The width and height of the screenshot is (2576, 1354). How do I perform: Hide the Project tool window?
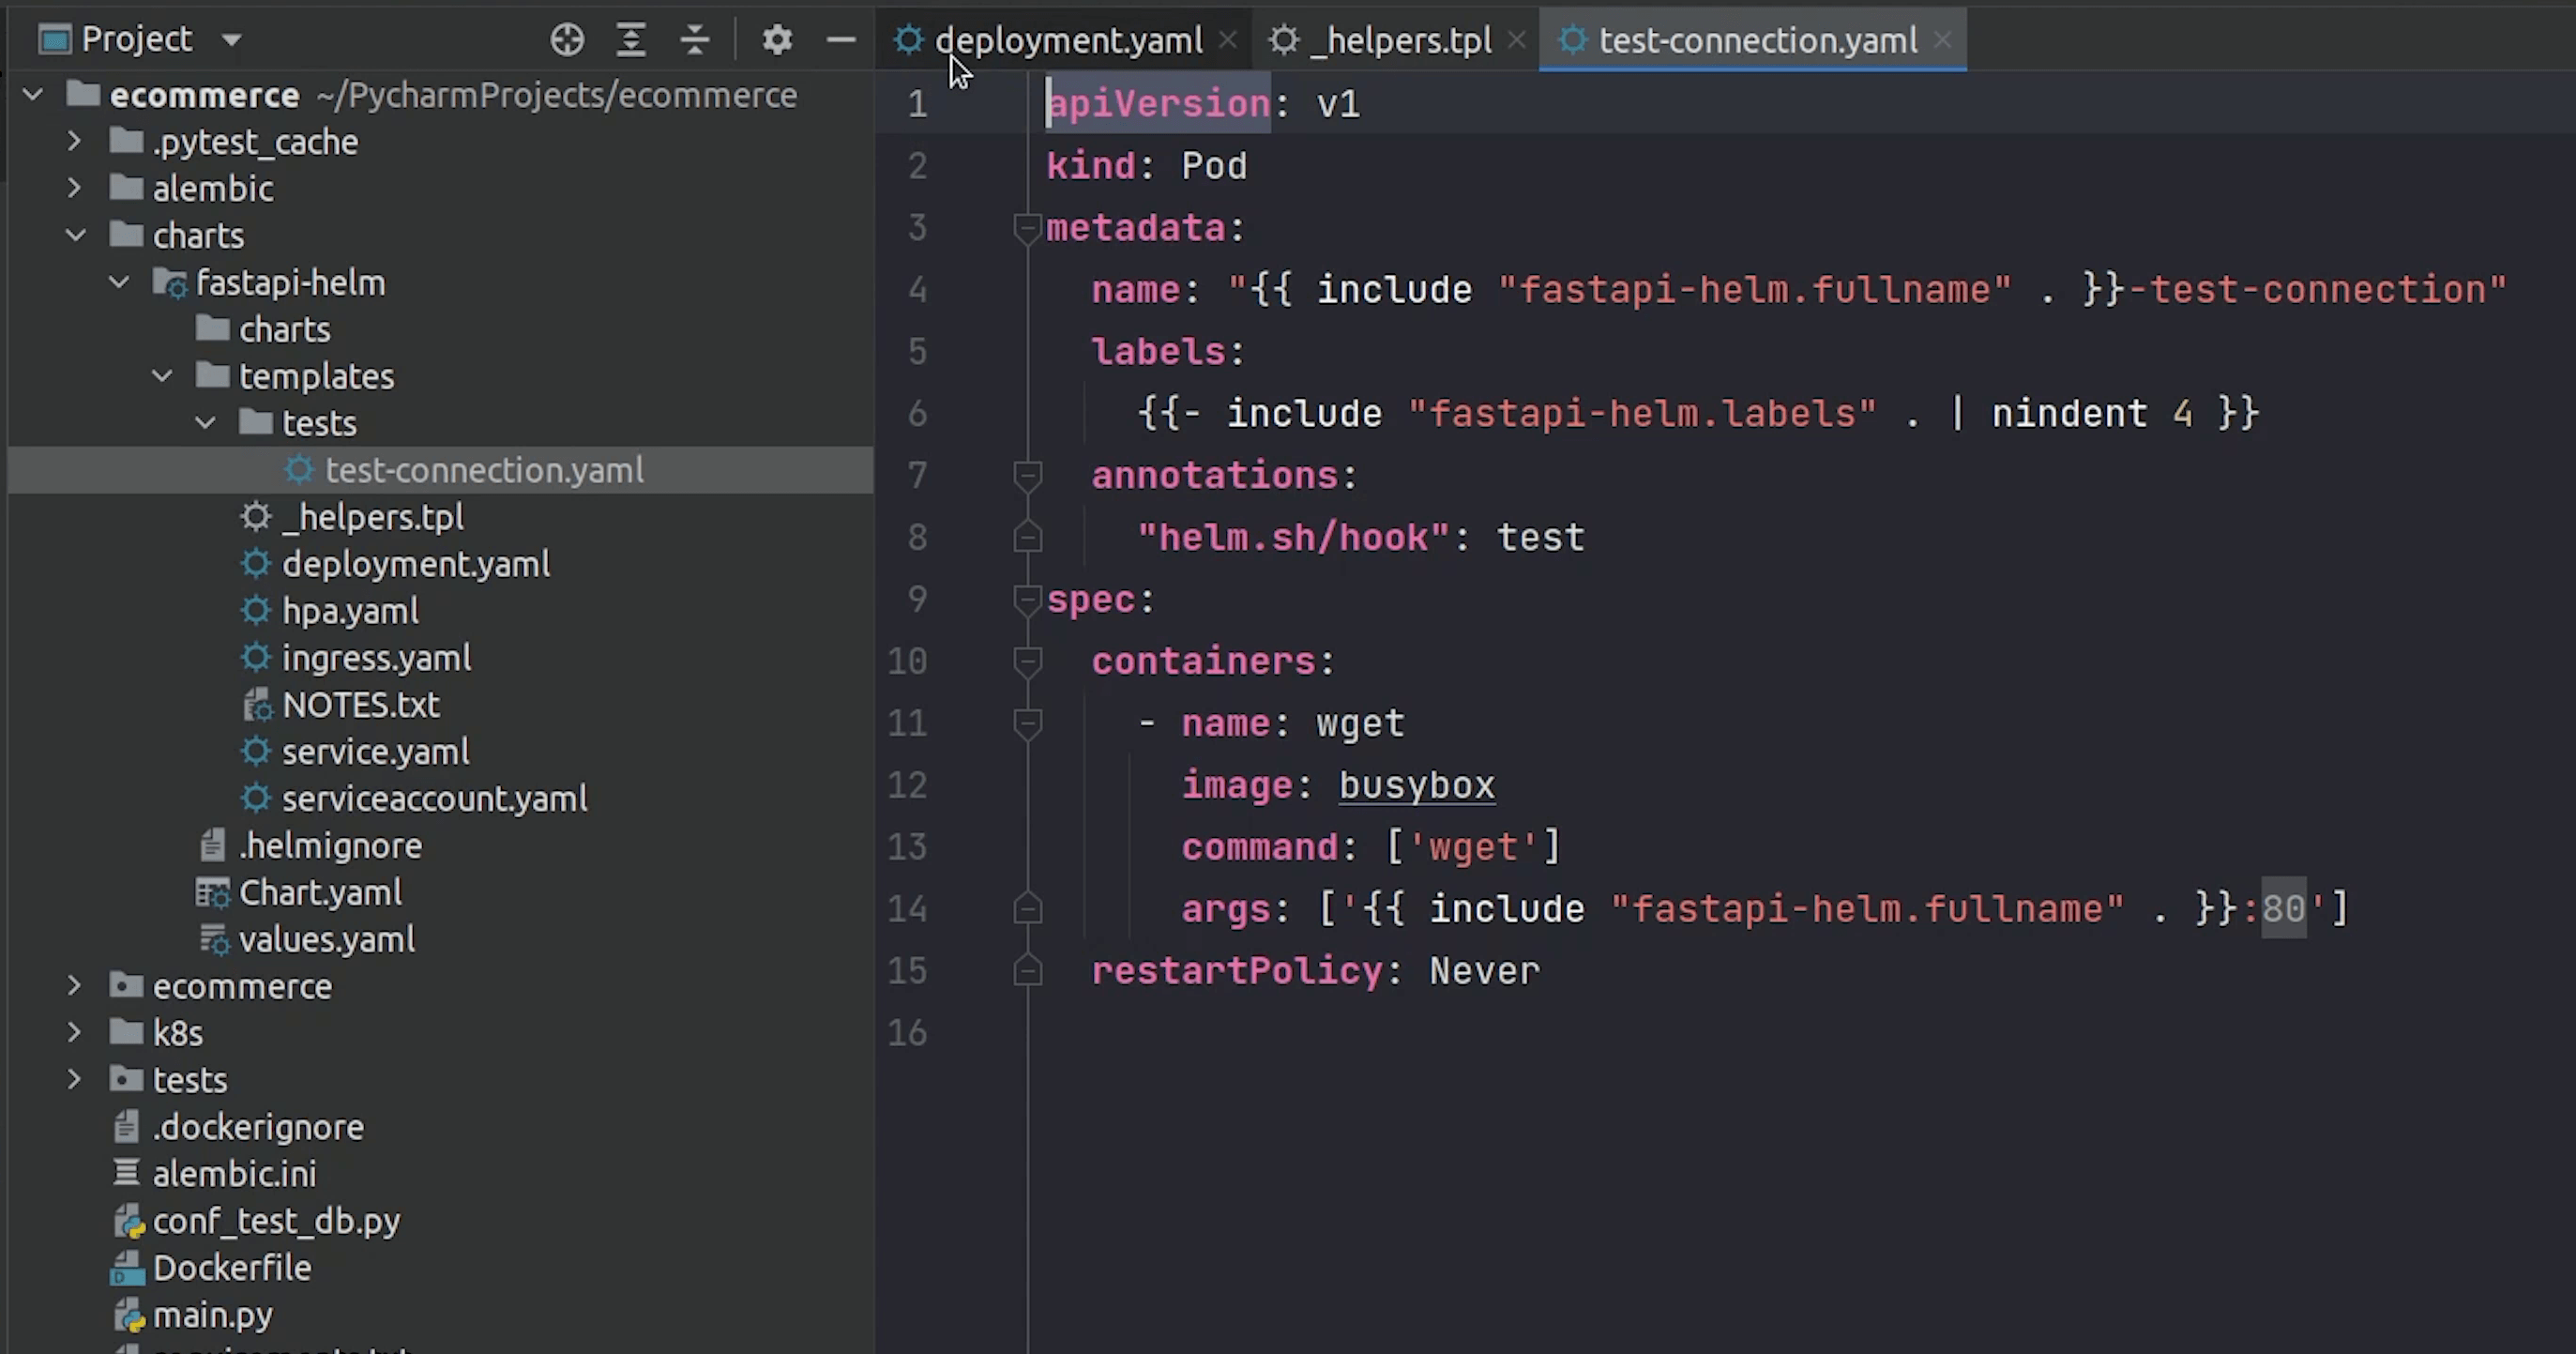click(x=841, y=40)
